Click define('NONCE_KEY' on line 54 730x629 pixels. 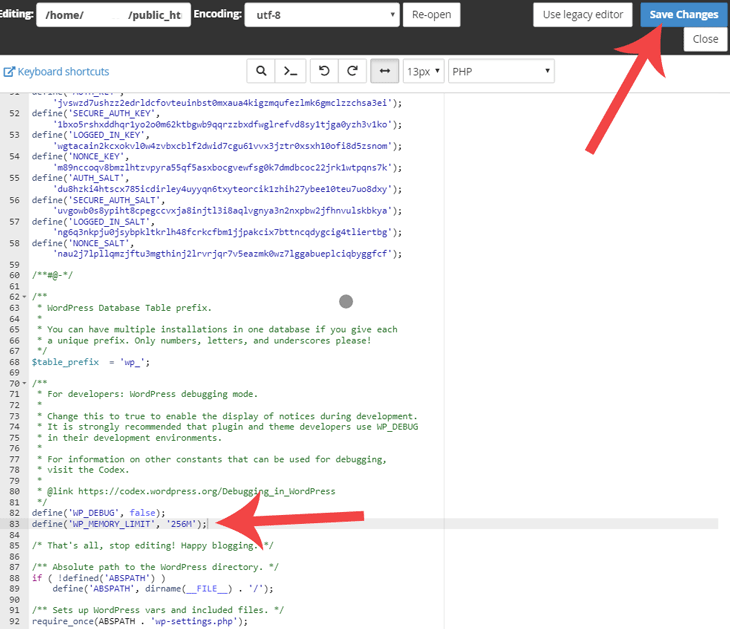click(80, 156)
